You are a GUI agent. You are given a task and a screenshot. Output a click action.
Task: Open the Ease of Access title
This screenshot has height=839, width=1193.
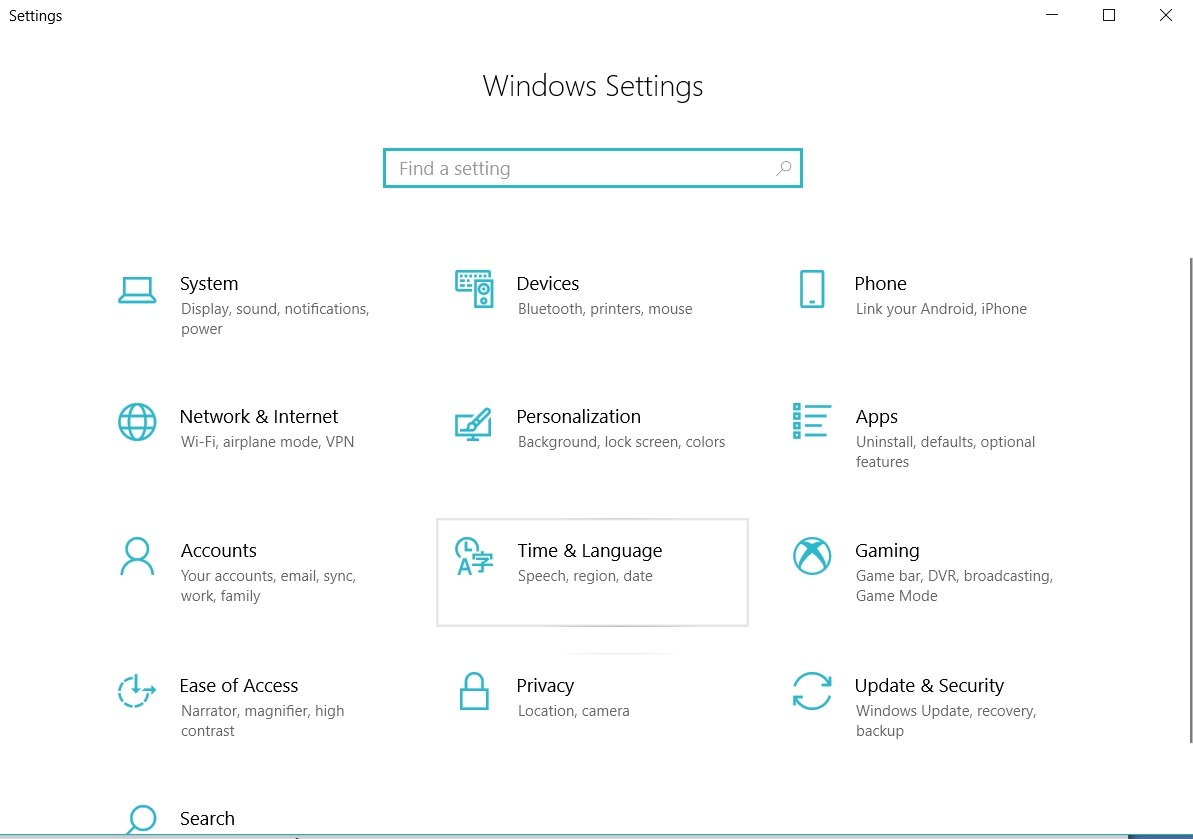(239, 686)
